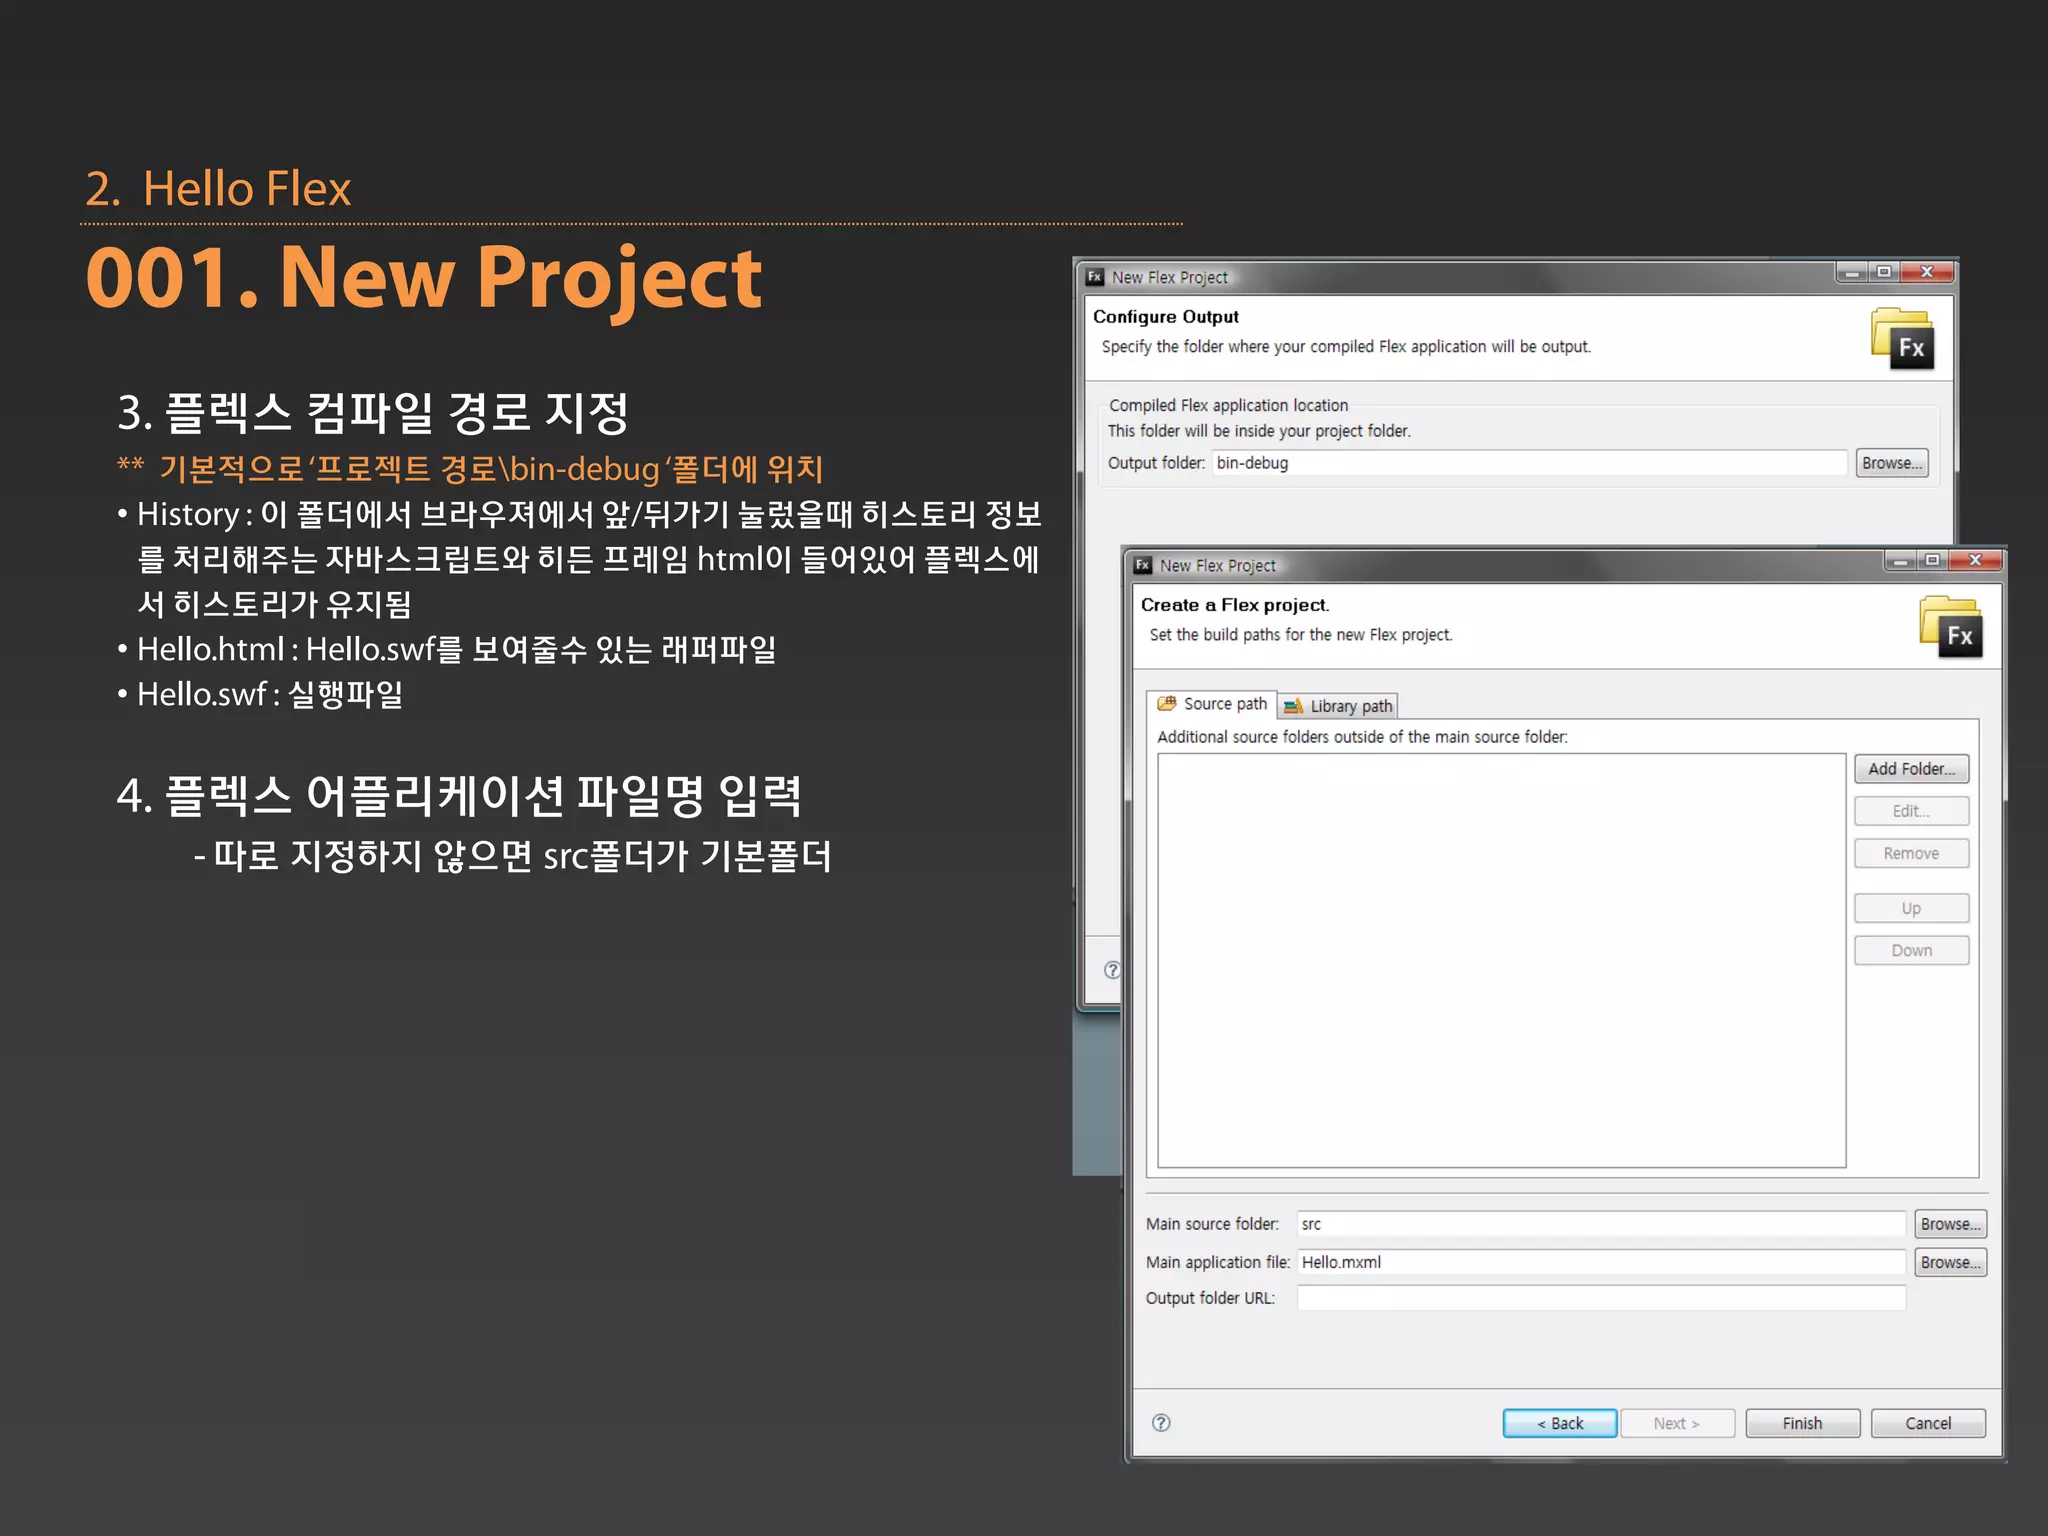Close the front New Flex Project dialog
Image resolution: width=2048 pixels, height=1536 pixels.
click(x=1975, y=561)
